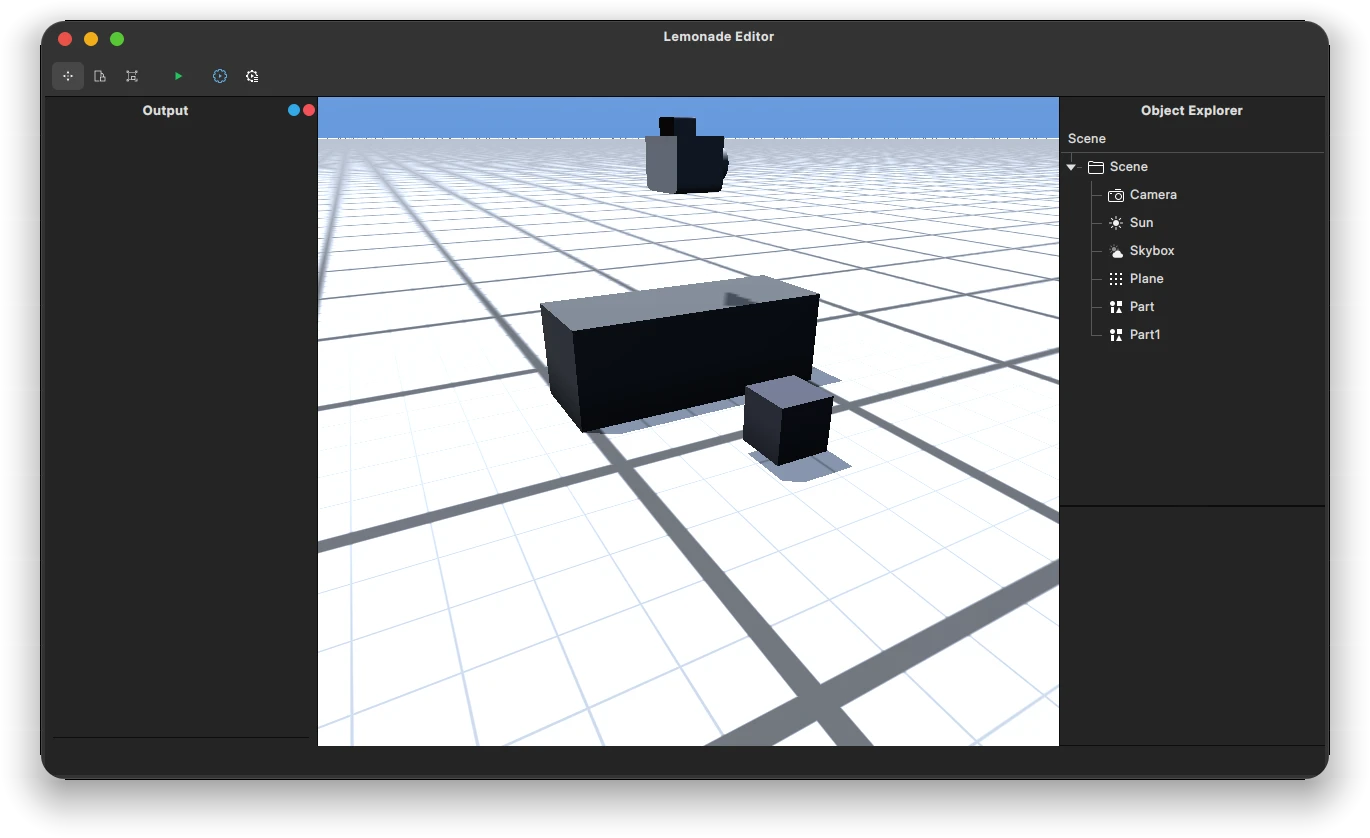
Task: Open the execution settings gear with list icon
Action: point(252,75)
